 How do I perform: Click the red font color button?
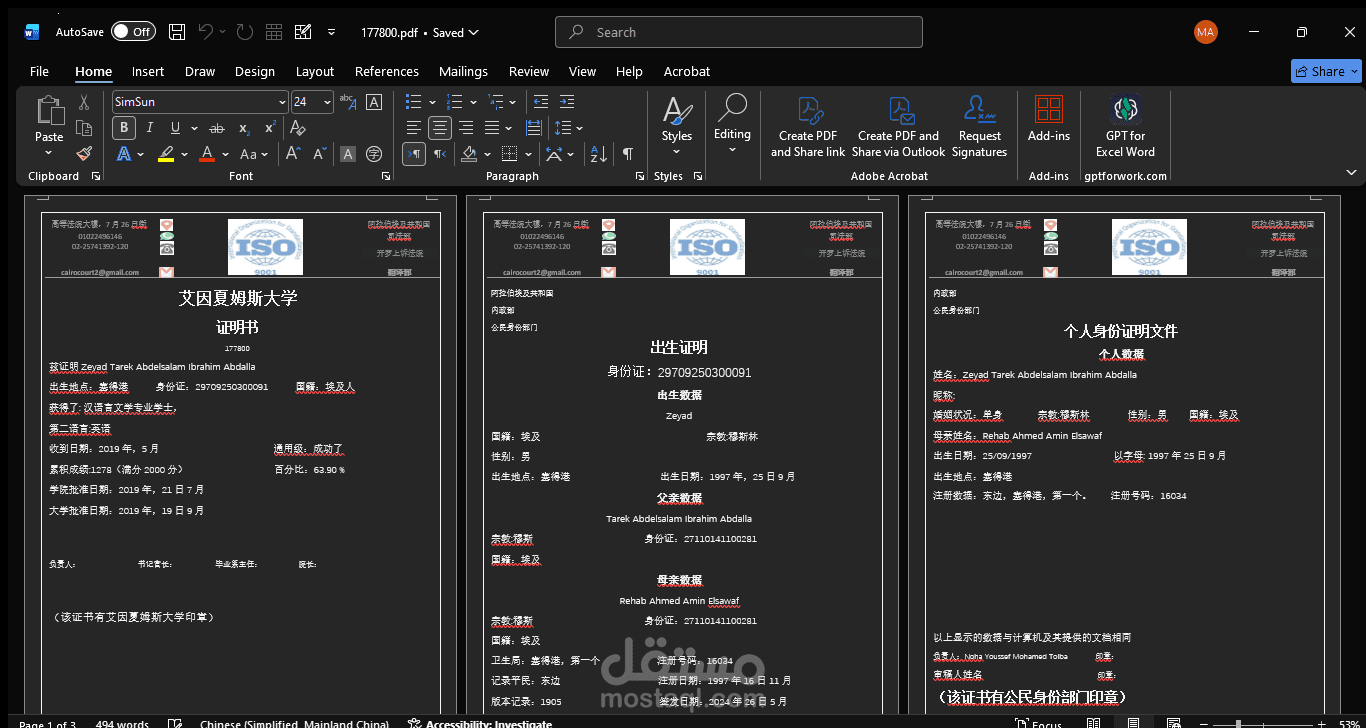[x=207, y=154]
